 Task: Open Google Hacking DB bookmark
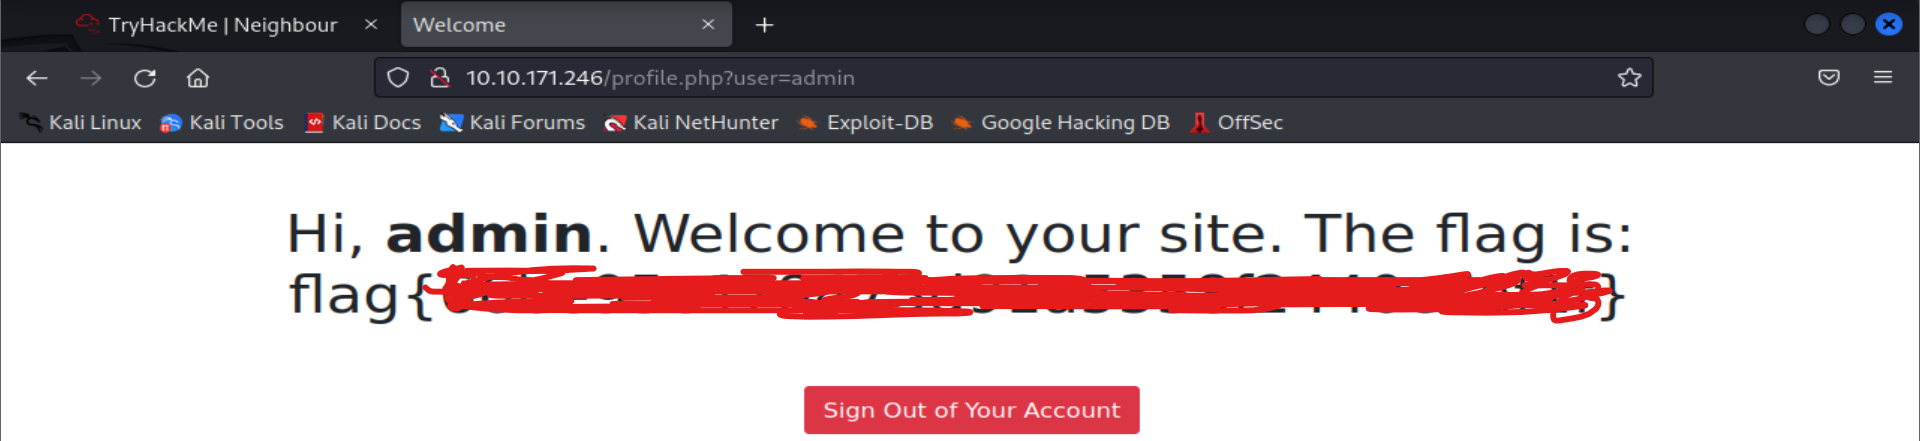1061,123
